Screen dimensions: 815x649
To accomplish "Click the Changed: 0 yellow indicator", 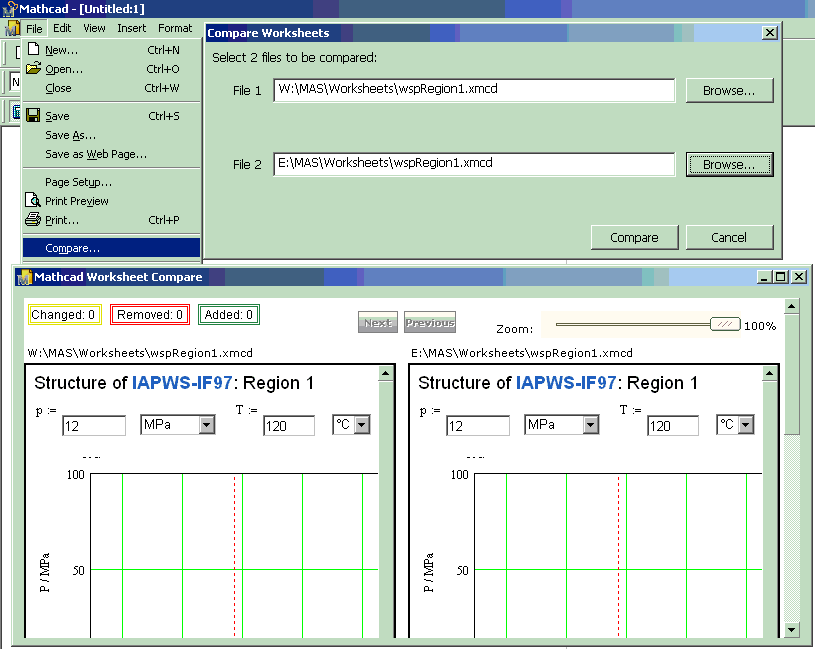I will coord(64,314).
